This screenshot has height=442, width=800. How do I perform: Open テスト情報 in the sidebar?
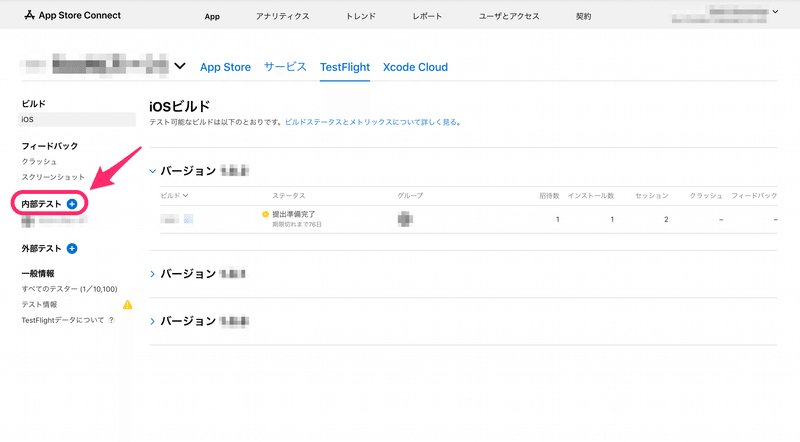click(39, 305)
